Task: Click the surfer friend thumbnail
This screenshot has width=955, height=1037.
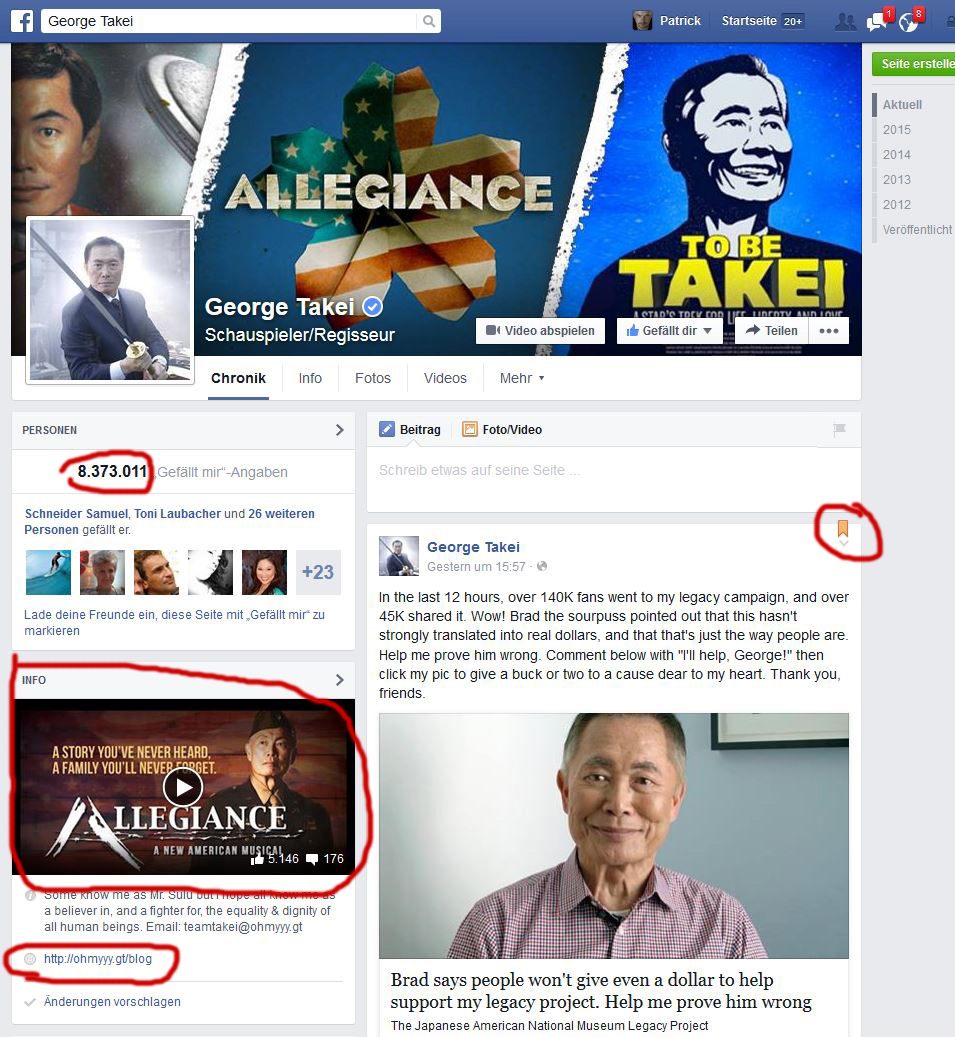Action: (x=48, y=572)
